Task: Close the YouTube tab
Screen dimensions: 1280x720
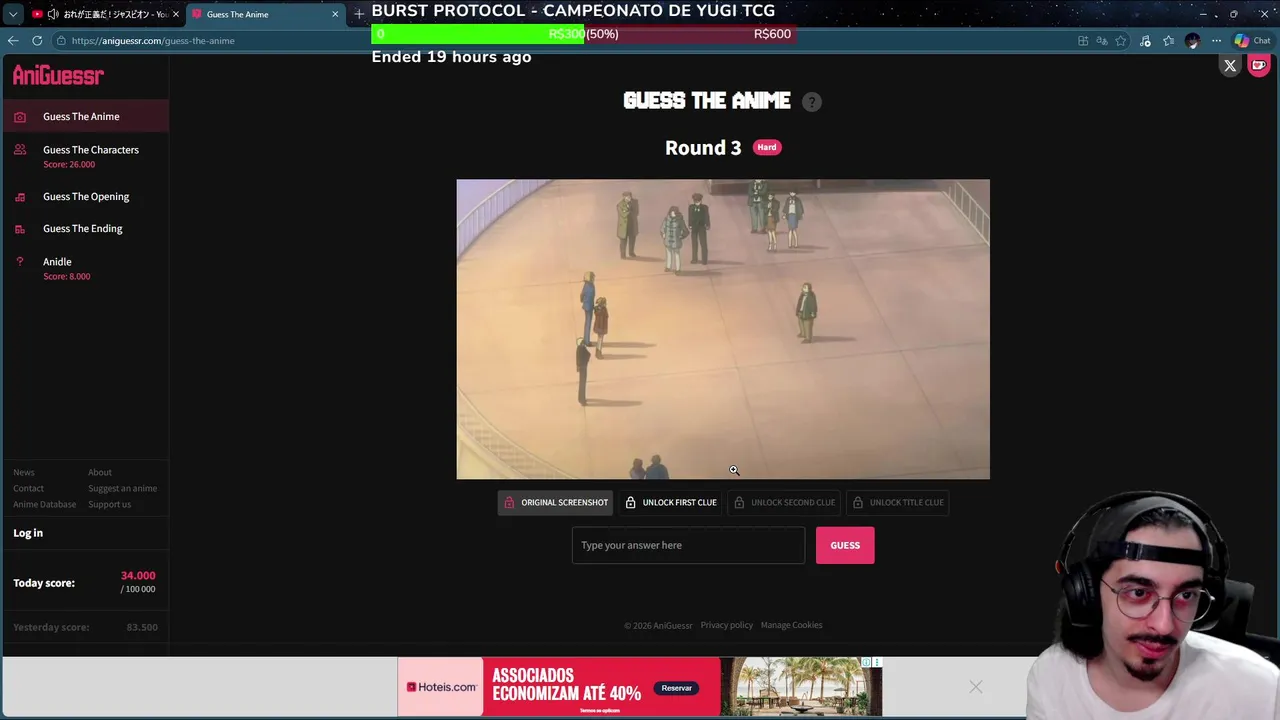Action: click(175, 14)
